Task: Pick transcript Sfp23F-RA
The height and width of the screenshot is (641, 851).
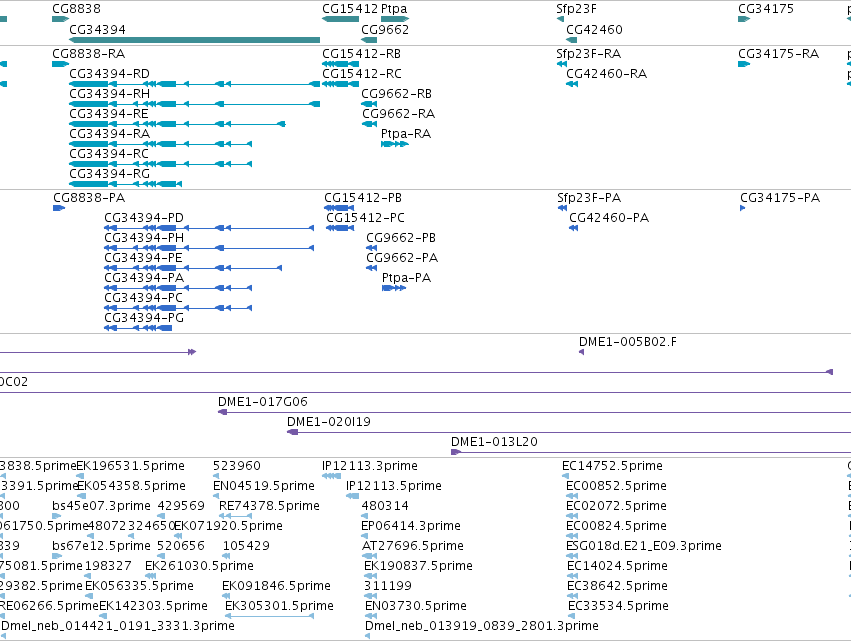Action: 588,54
